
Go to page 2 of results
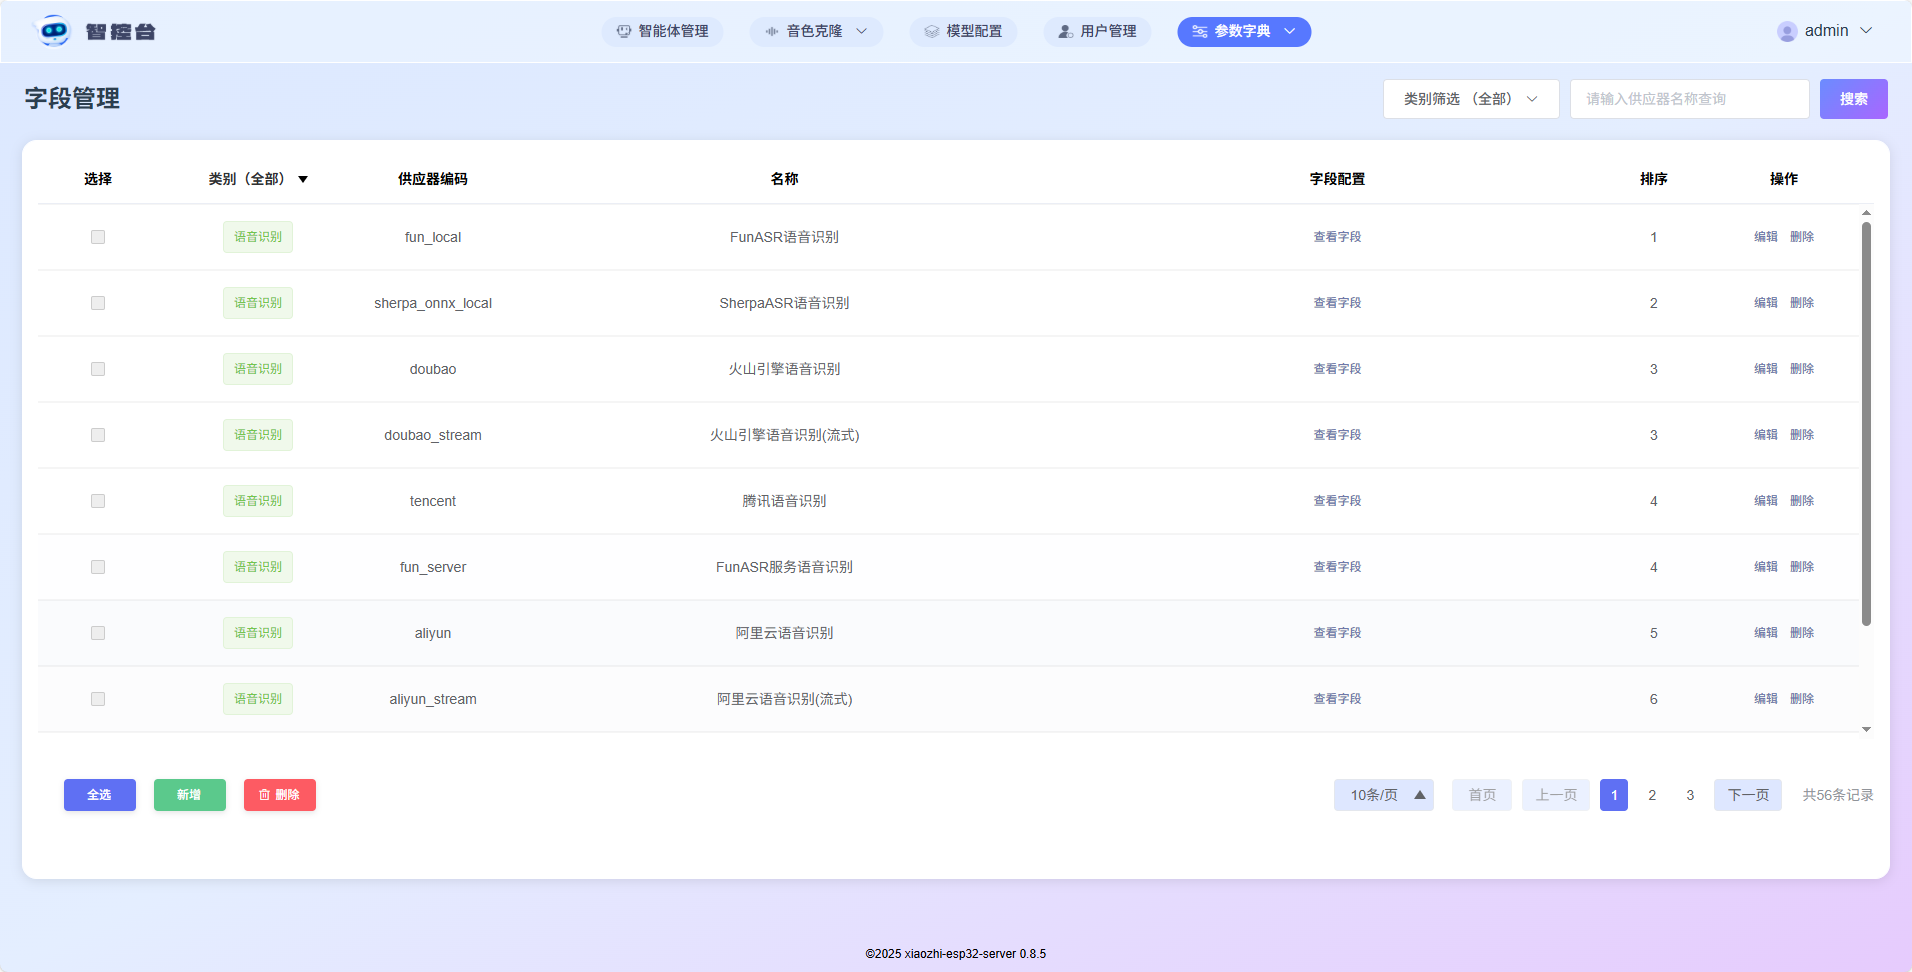pos(1652,795)
